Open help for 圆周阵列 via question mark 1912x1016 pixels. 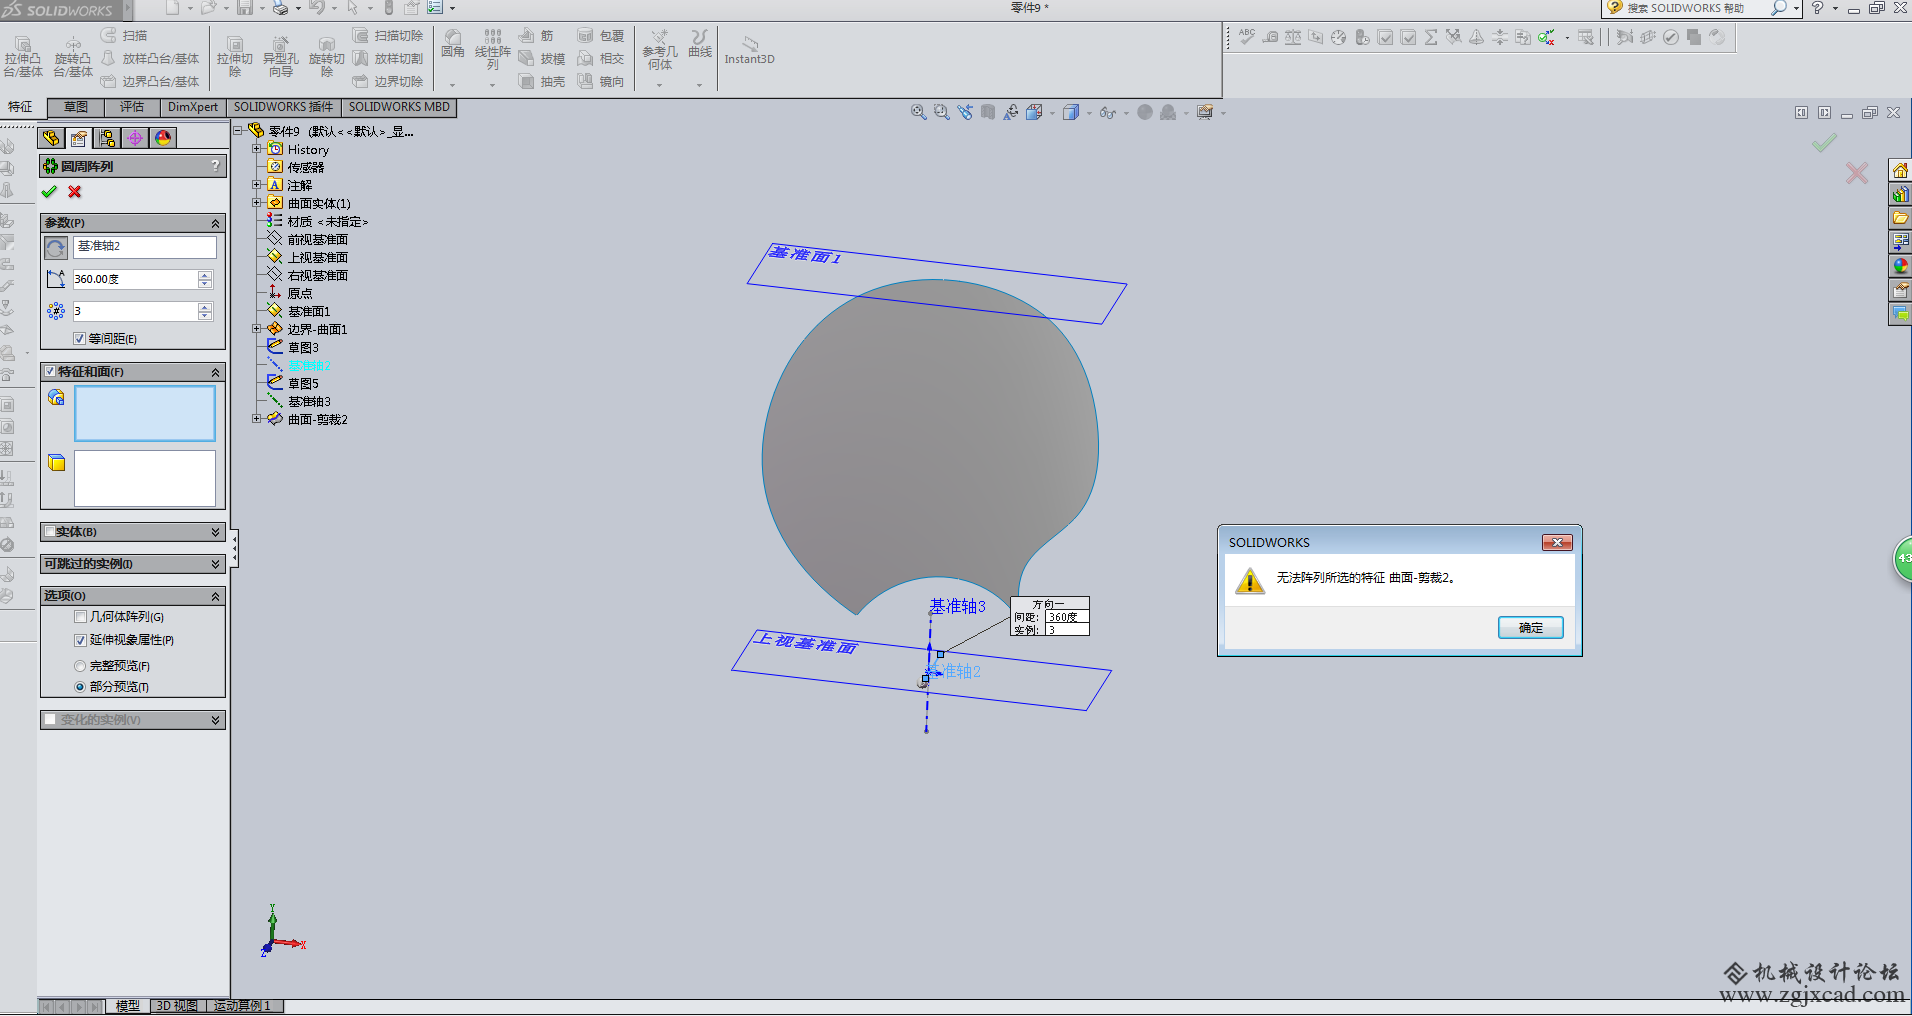click(x=215, y=166)
